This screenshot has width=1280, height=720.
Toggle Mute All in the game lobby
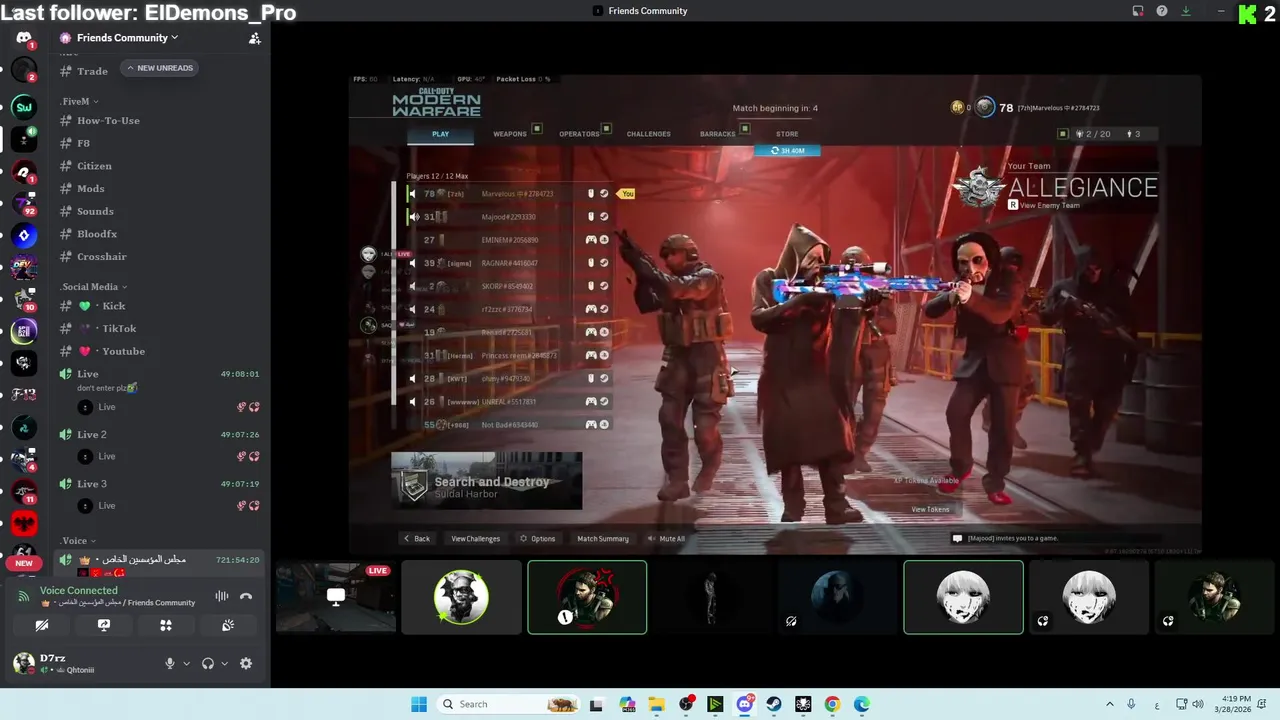(666, 538)
